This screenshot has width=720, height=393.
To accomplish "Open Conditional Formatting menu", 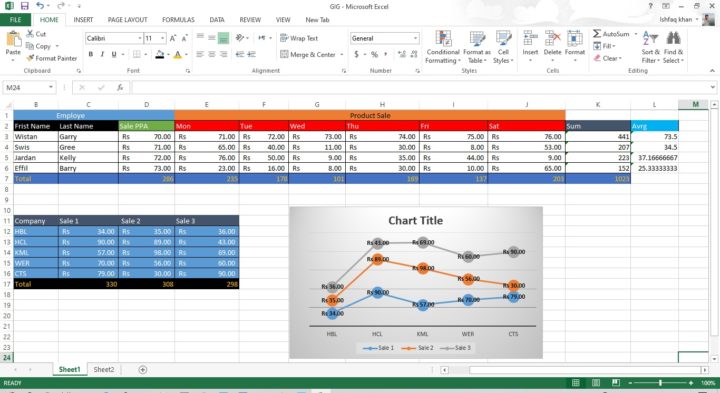I will [x=443, y=47].
